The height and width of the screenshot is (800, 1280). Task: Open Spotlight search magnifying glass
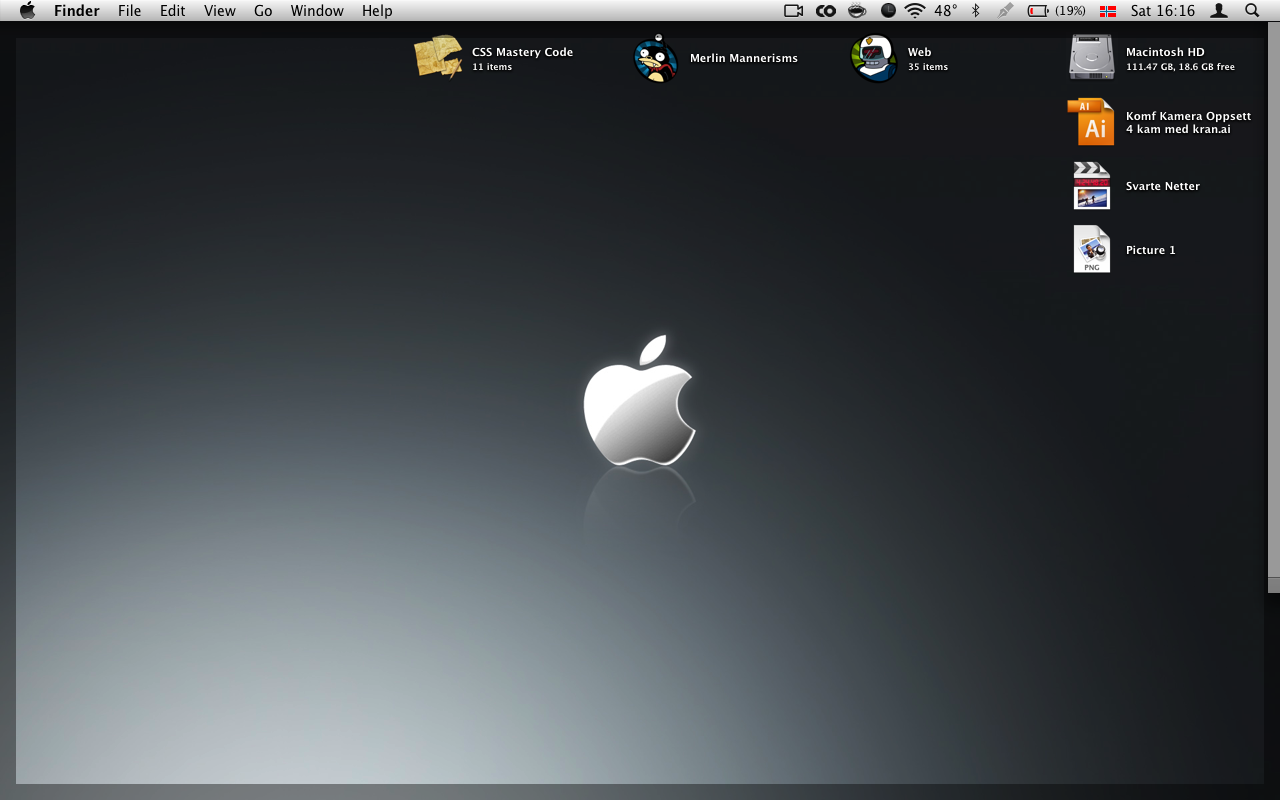pos(1252,11)
